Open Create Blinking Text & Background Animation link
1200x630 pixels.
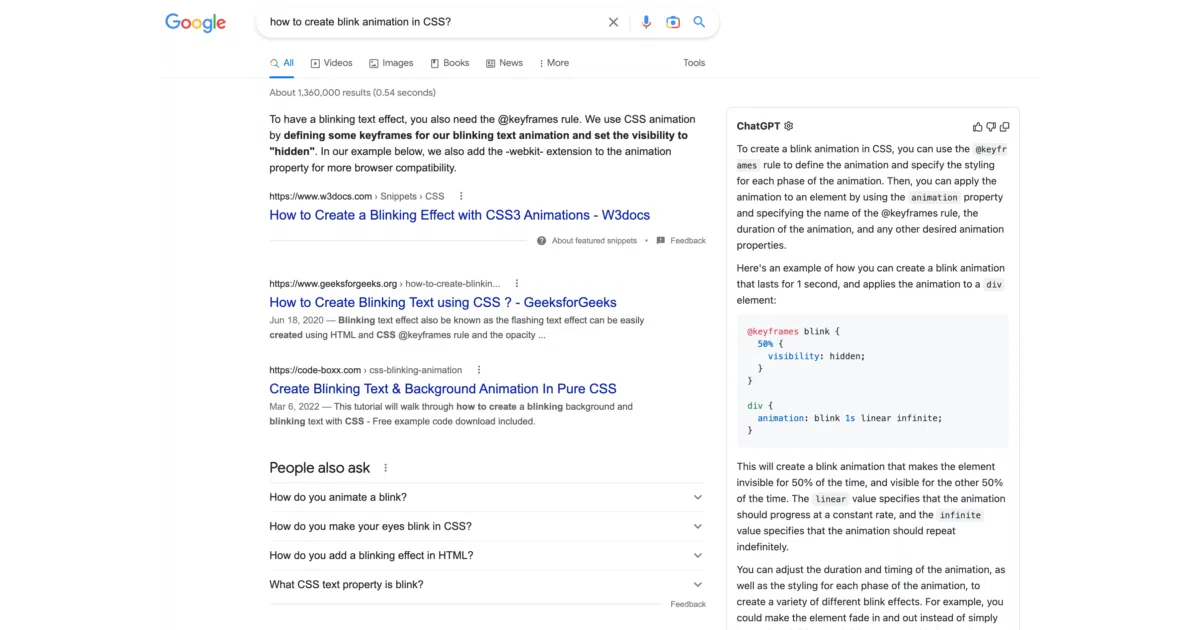[443, 389]
